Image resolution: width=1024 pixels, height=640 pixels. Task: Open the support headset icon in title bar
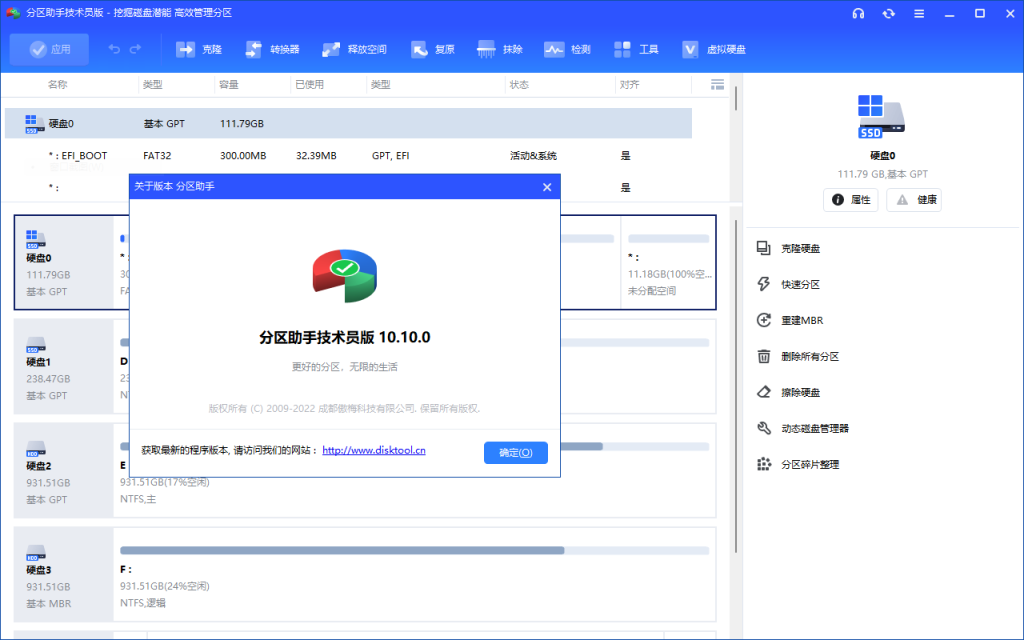(x=858, y=13)
